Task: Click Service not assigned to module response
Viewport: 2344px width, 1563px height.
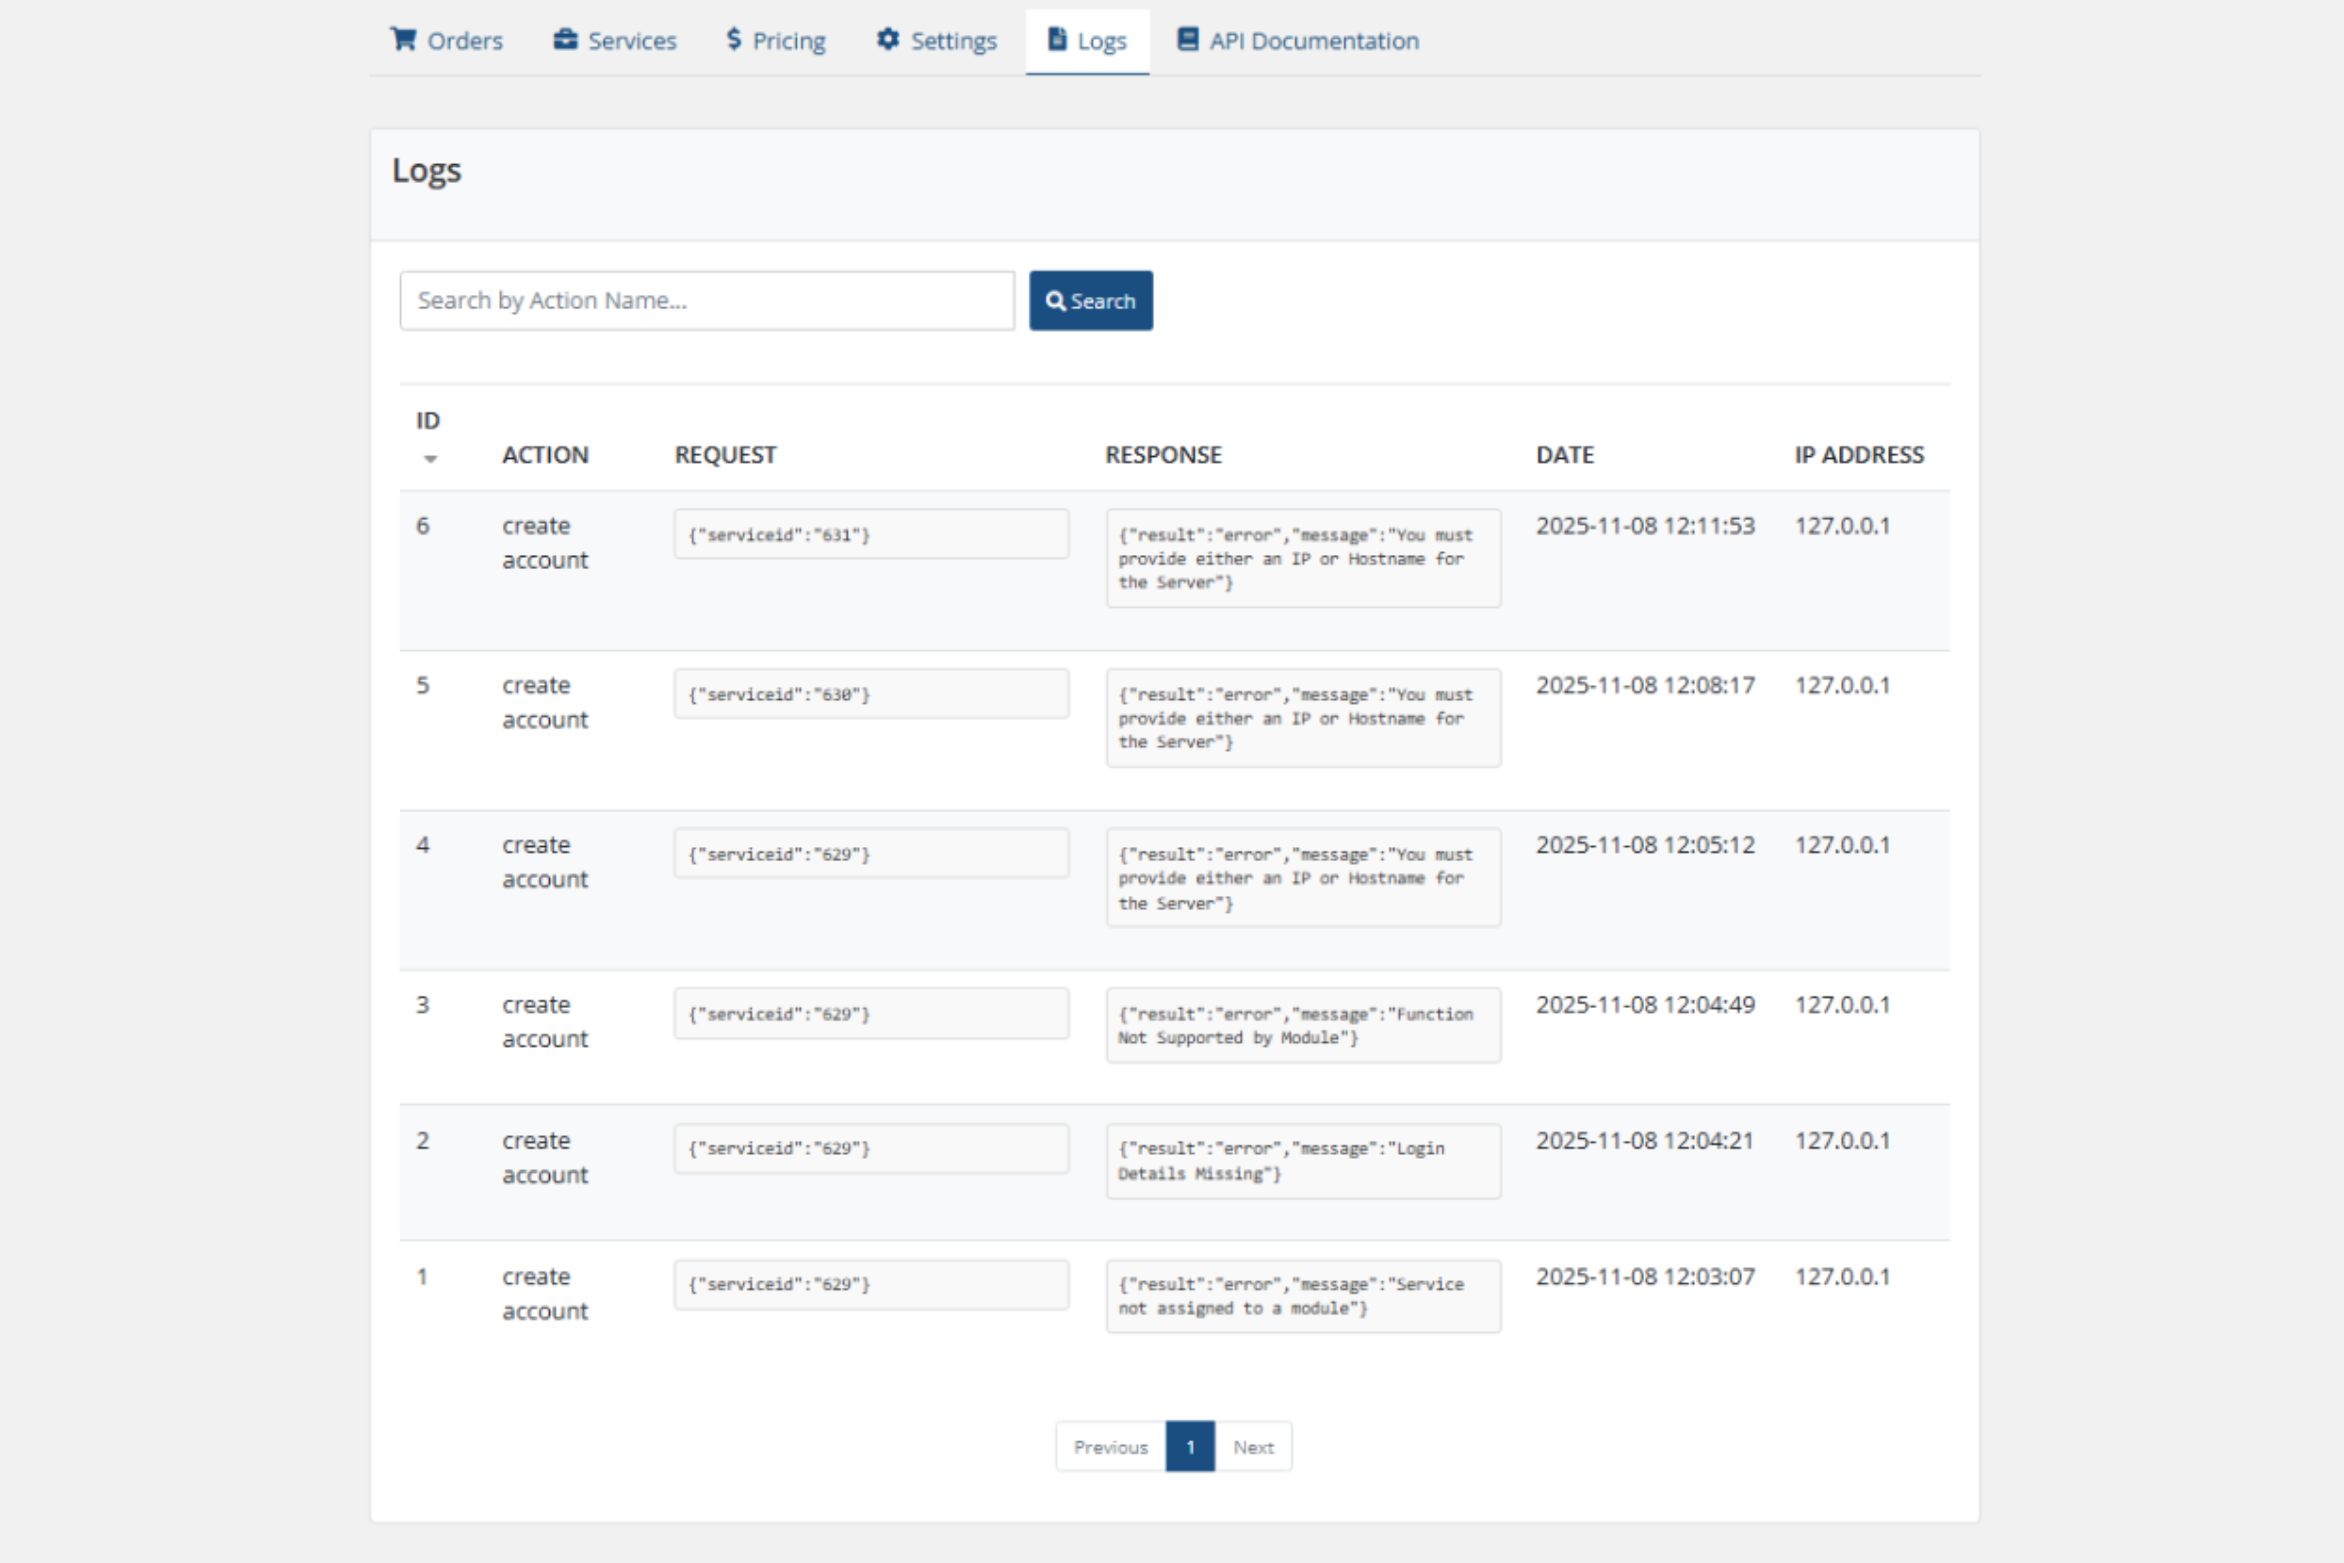Action: pyautogui.click(x=1302, y=1296)
